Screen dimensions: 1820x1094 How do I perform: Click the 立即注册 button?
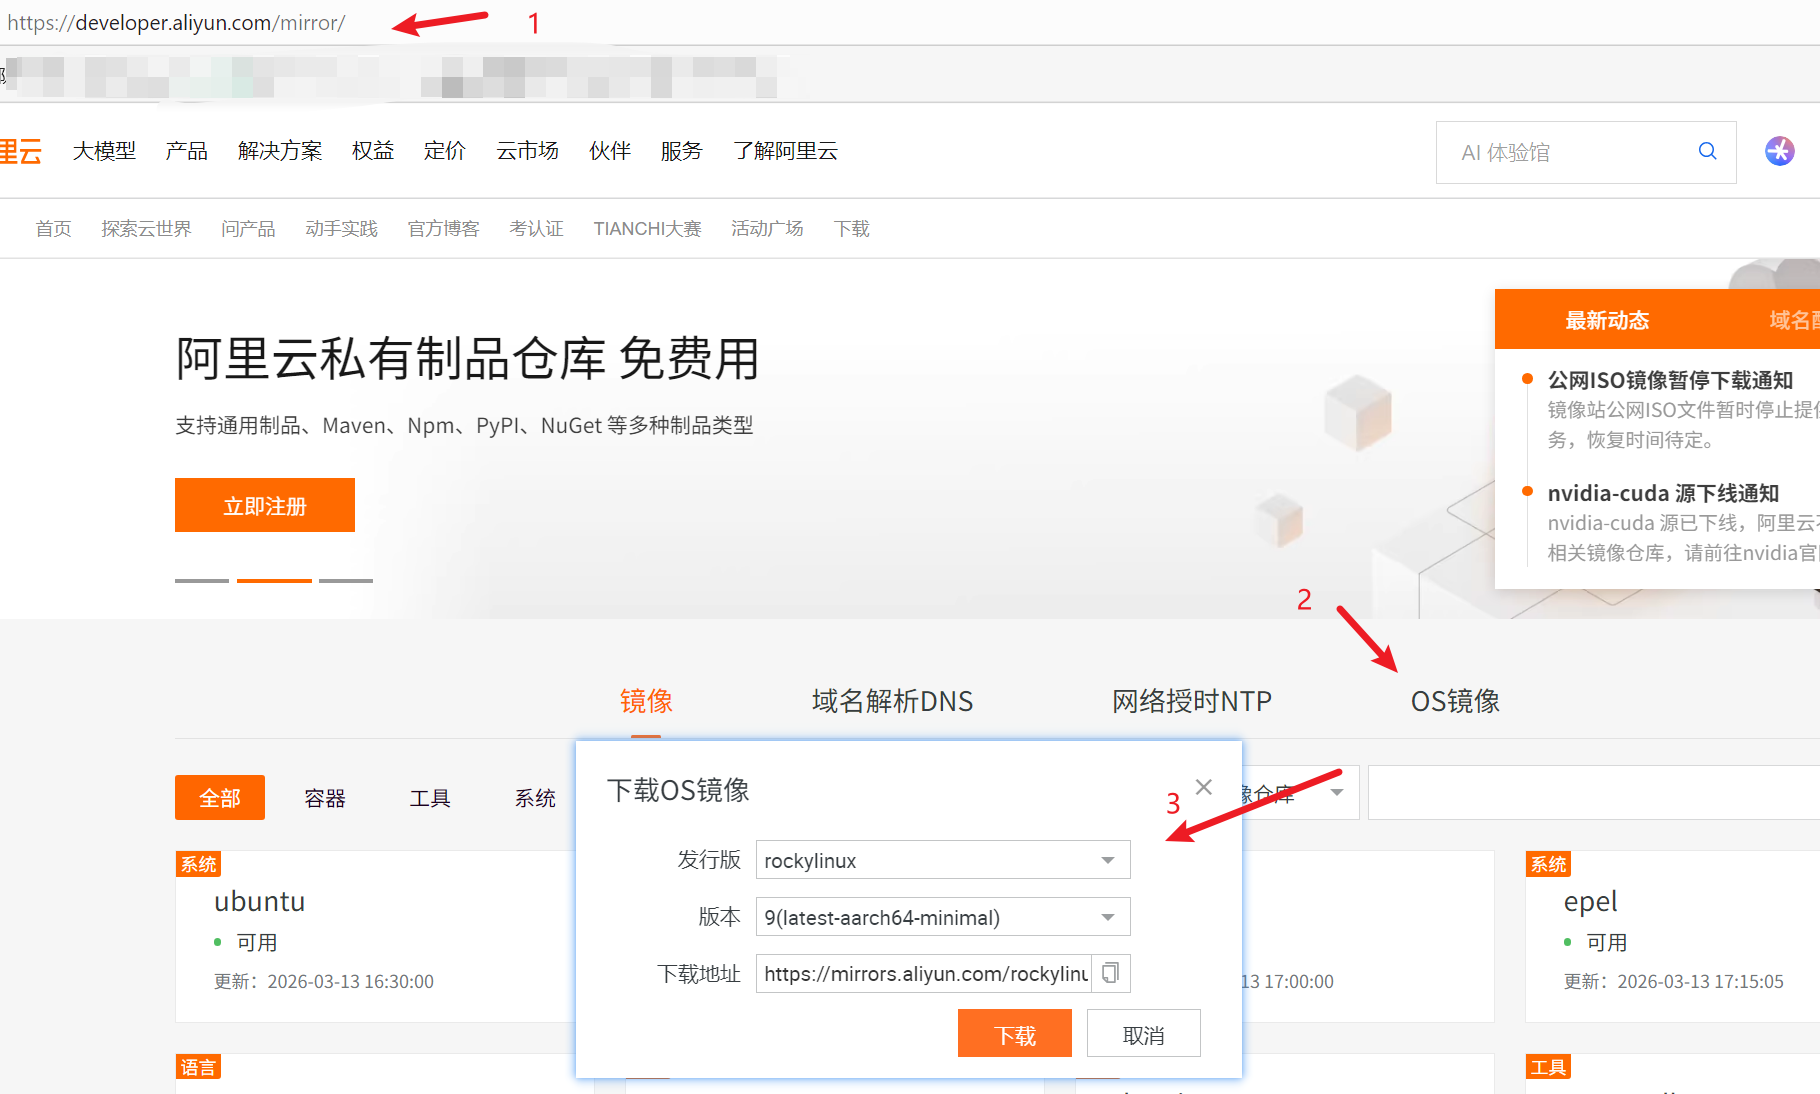pos(265,505)
